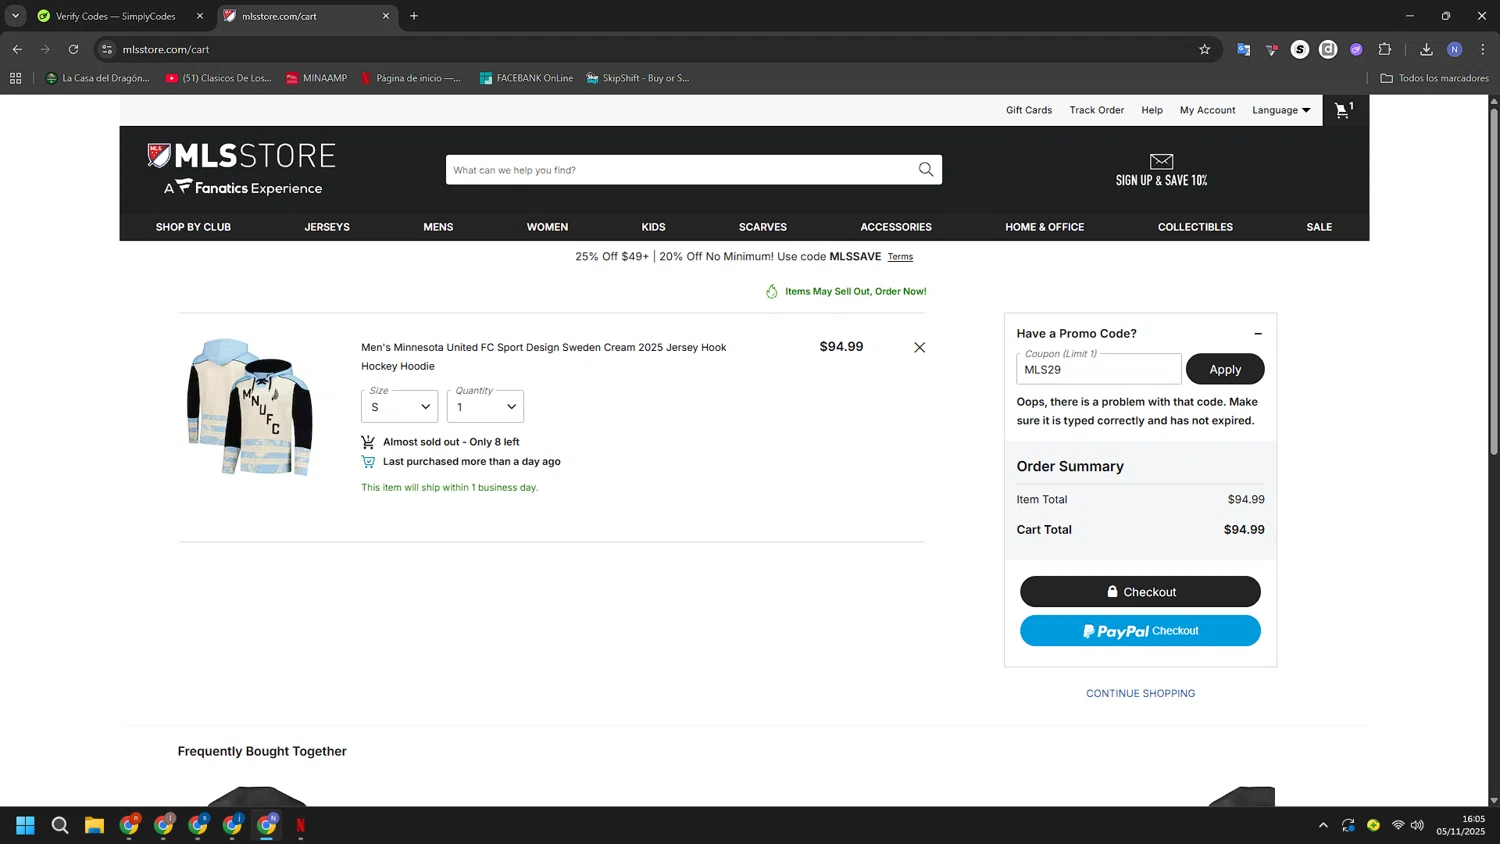The image size is (1500, 844).
Task: Open Shop By Club menu
Action: click(193, 227)
